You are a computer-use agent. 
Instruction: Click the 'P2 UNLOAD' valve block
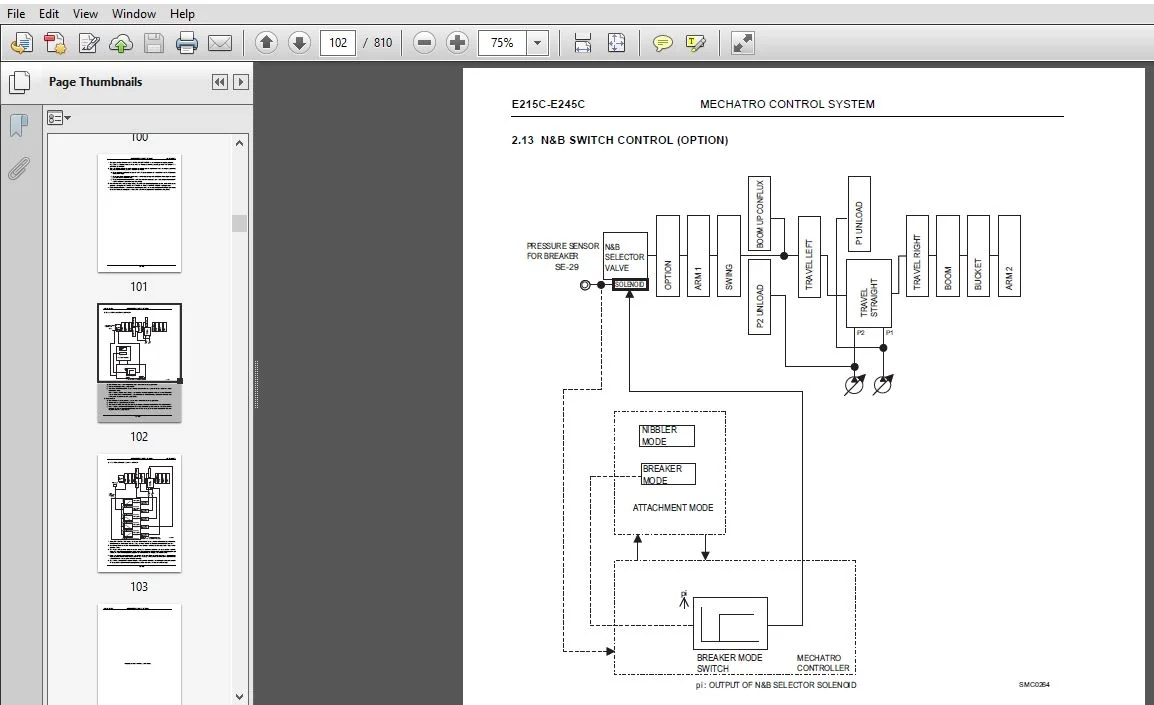[760, 297]
